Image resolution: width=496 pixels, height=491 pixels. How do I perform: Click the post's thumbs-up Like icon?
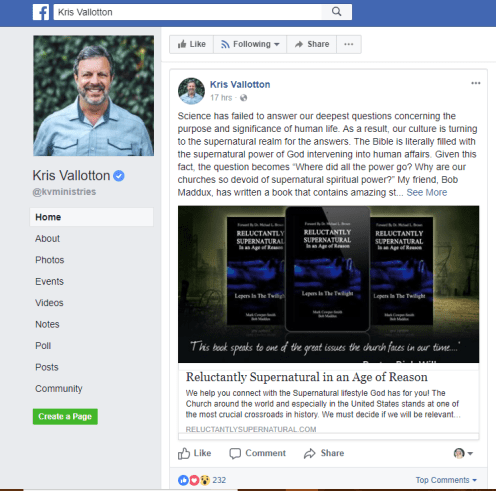coord(184,453)
